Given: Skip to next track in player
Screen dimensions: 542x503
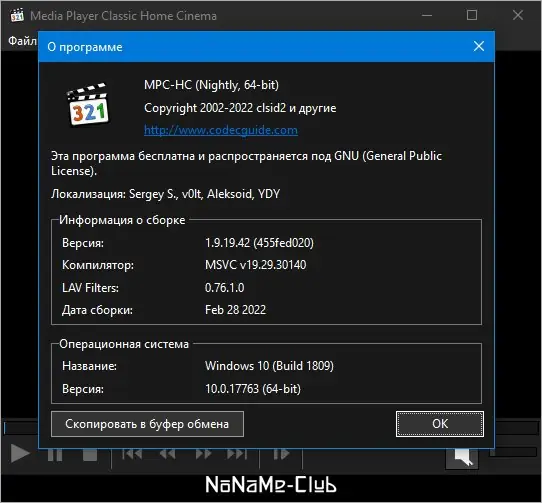Looking at the screenshot, I should 237,454.
